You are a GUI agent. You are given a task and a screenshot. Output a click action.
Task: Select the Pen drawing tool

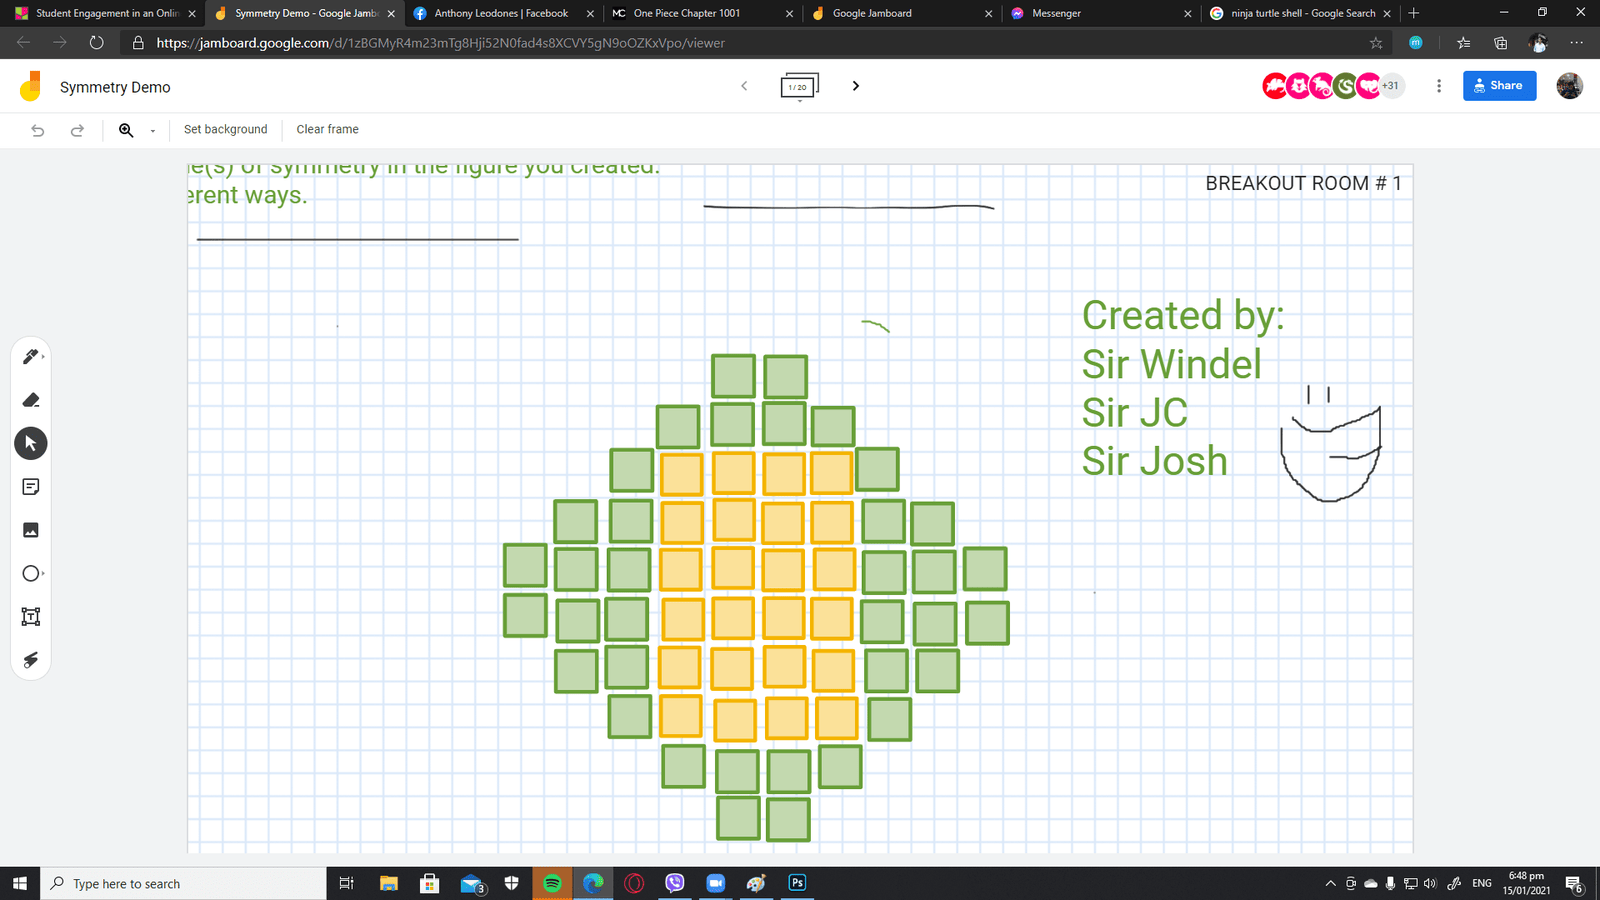click(30, 357)
